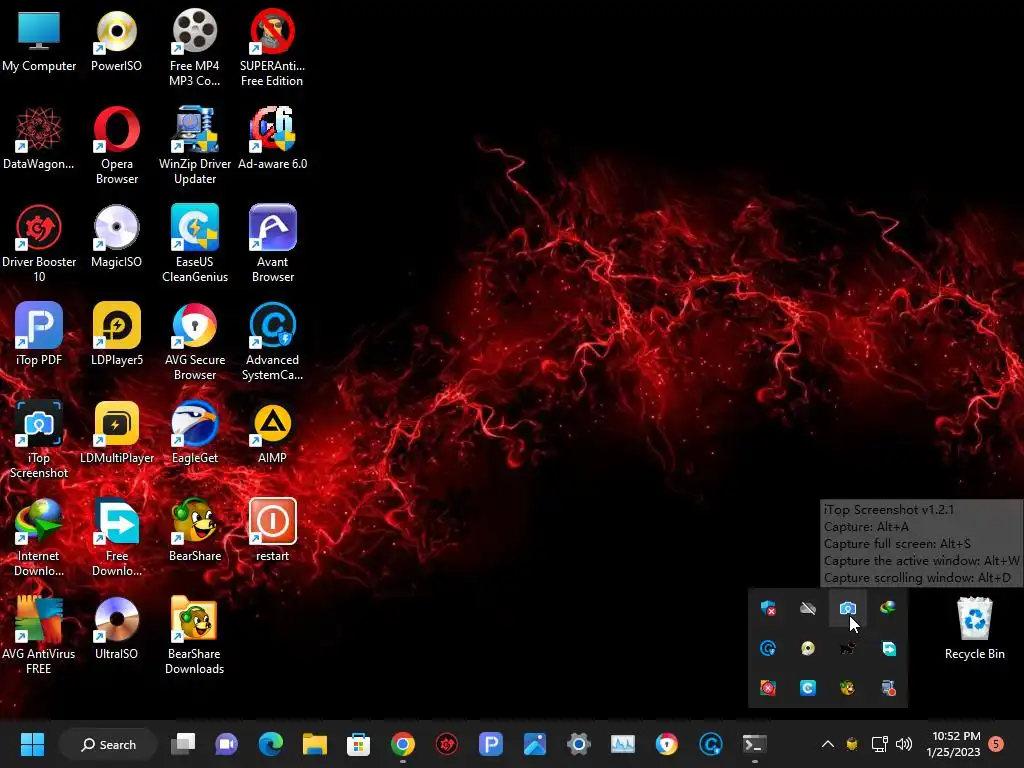Open the Recycle Bin
This screenshot has width=1024, height=768.
click(974, 629)
